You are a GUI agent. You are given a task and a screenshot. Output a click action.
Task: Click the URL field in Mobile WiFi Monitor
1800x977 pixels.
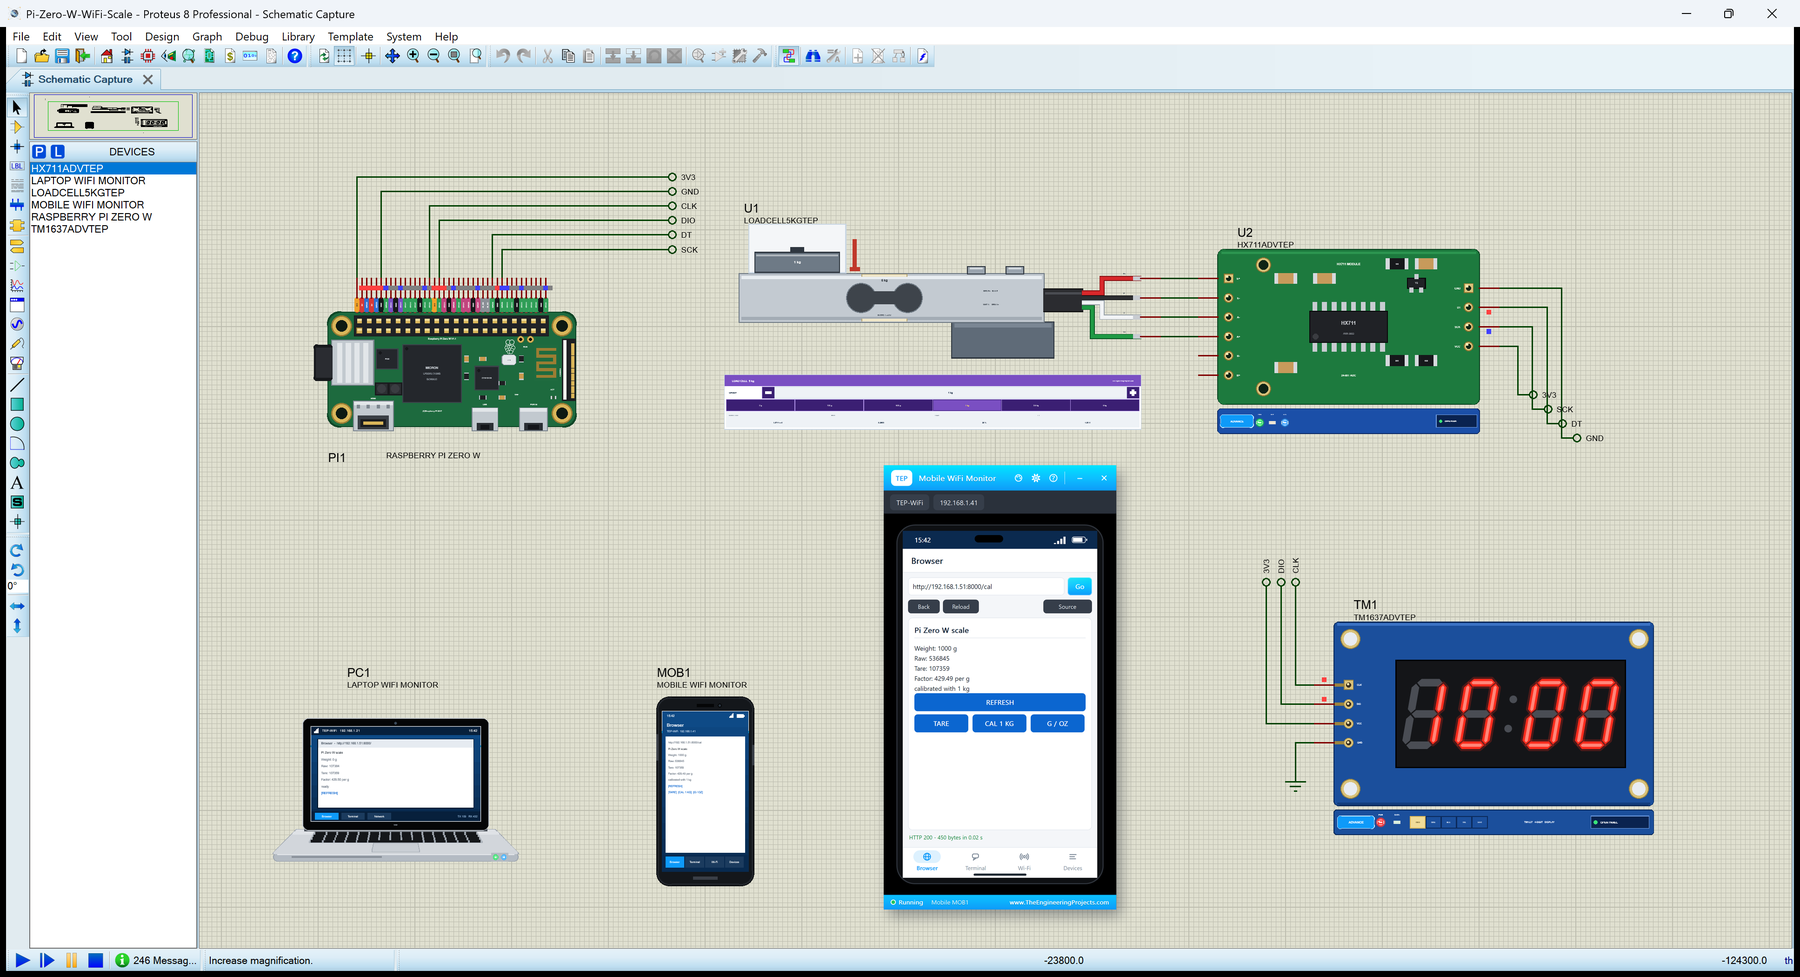(986, 586)
